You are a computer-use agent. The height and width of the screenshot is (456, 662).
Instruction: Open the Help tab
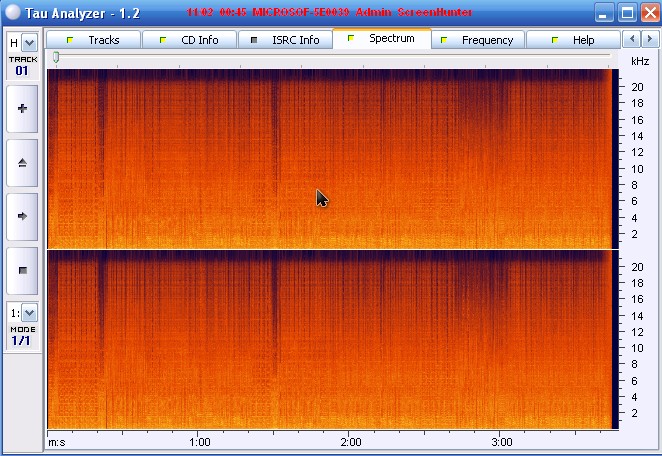click(572, 40)
